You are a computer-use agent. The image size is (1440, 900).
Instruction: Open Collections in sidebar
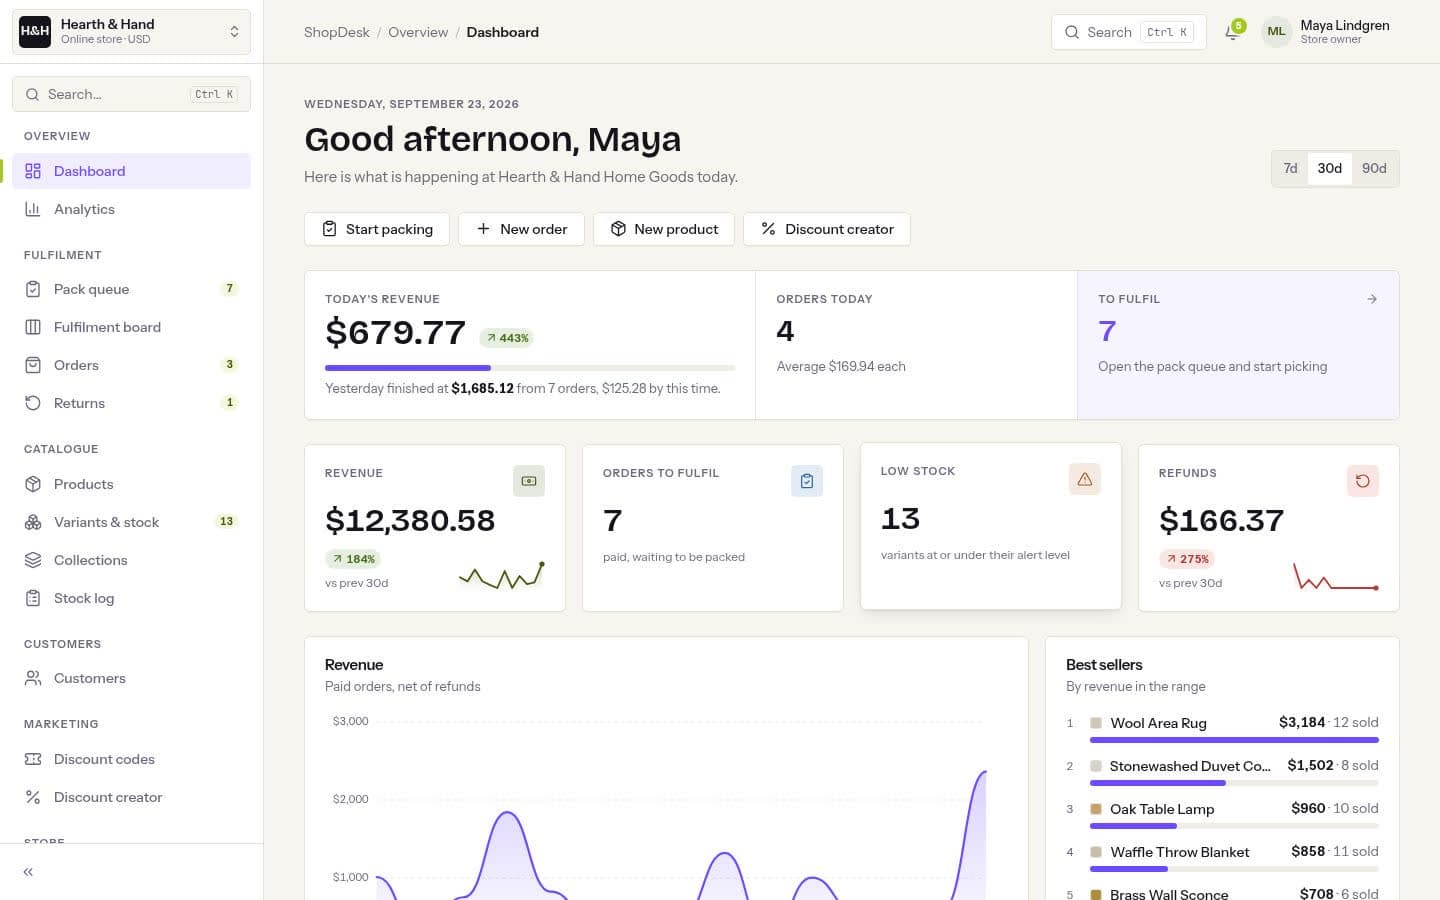click(x=131, y=560)
